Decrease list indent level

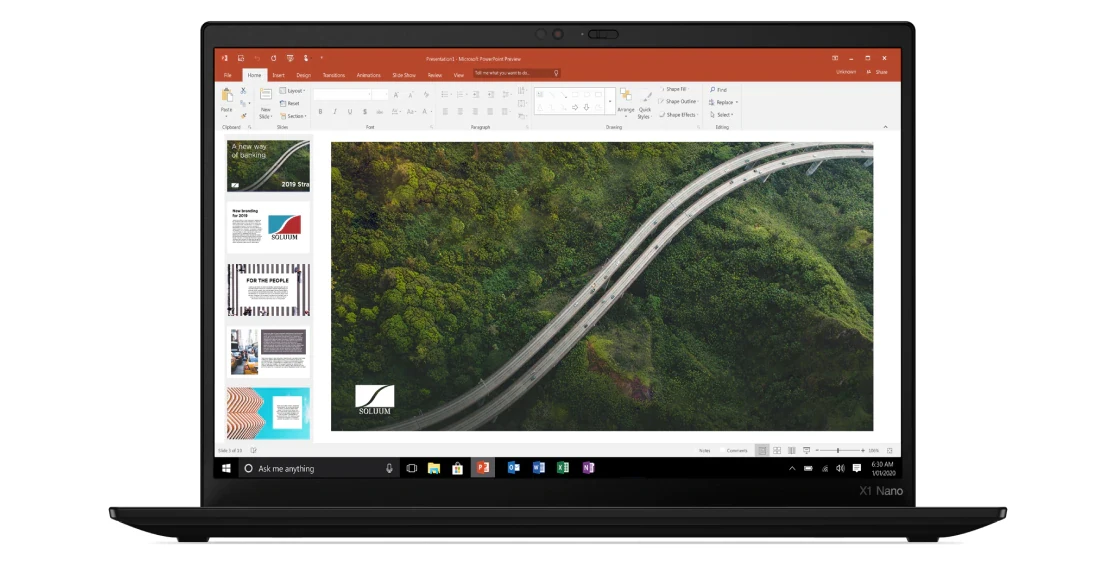tap(475, 95)
